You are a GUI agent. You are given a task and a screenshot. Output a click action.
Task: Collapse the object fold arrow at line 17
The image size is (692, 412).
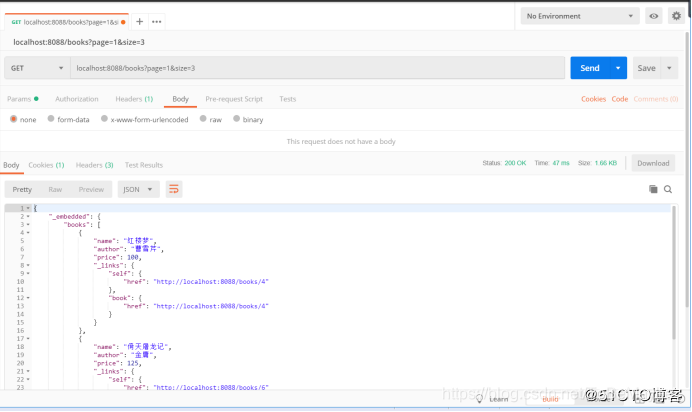(x=28, y=339)
